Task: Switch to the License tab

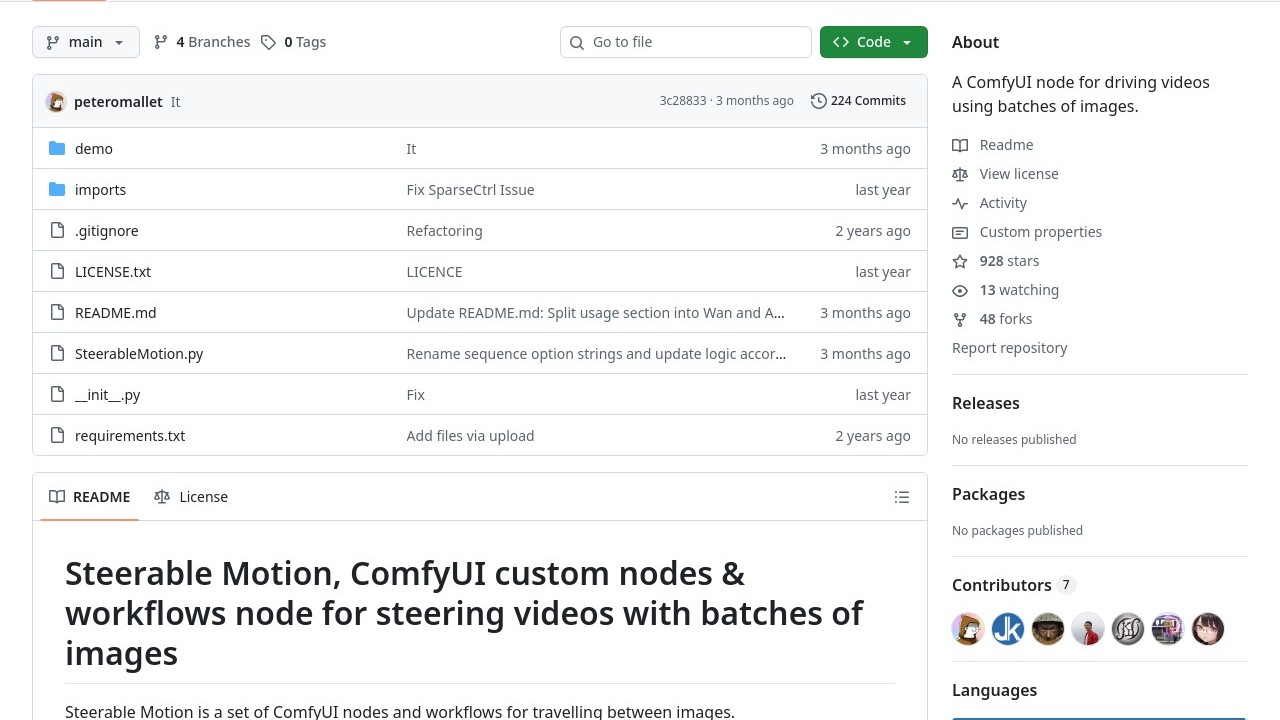Action: tap(191, 497)
